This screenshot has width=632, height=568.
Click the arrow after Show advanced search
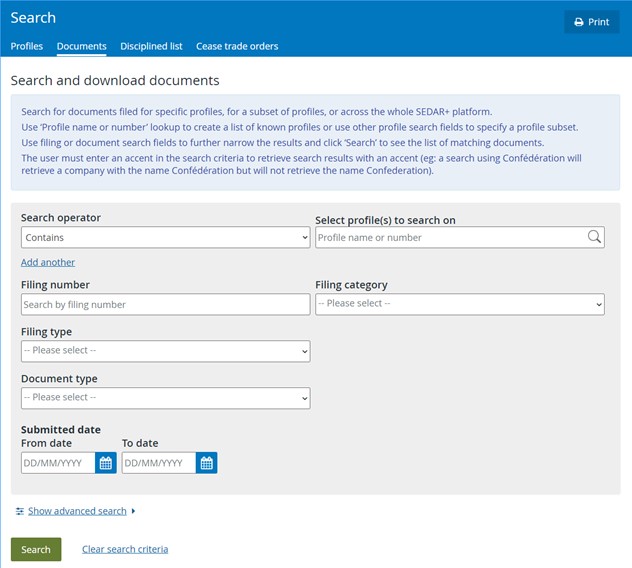133,511
